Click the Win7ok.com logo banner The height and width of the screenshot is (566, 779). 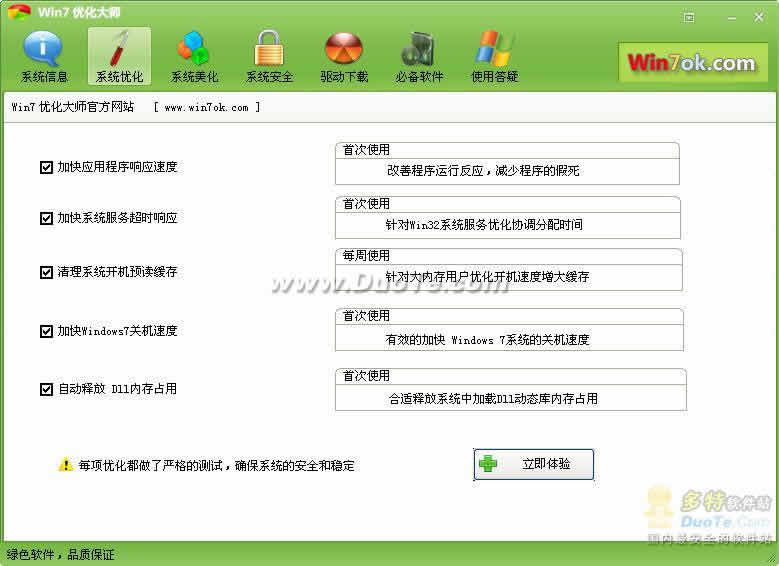point(693,63)
